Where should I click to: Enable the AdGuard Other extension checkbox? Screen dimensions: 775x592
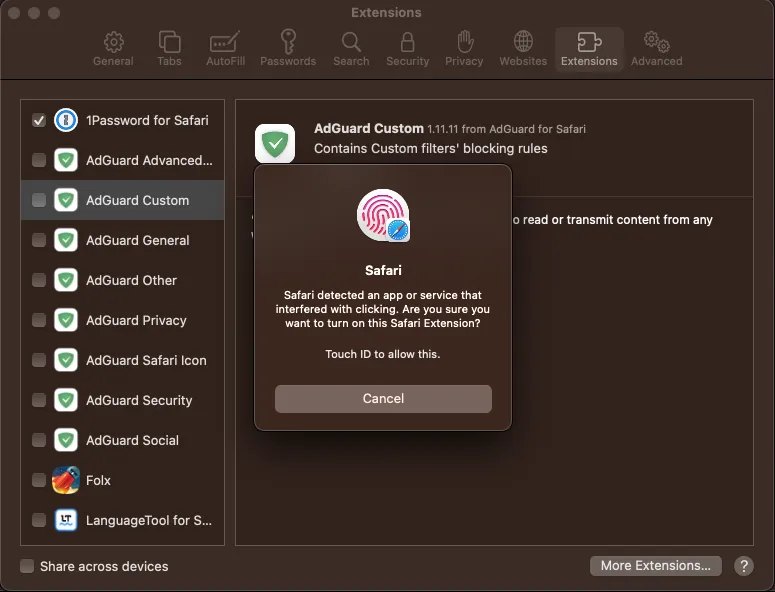(39, 280)
